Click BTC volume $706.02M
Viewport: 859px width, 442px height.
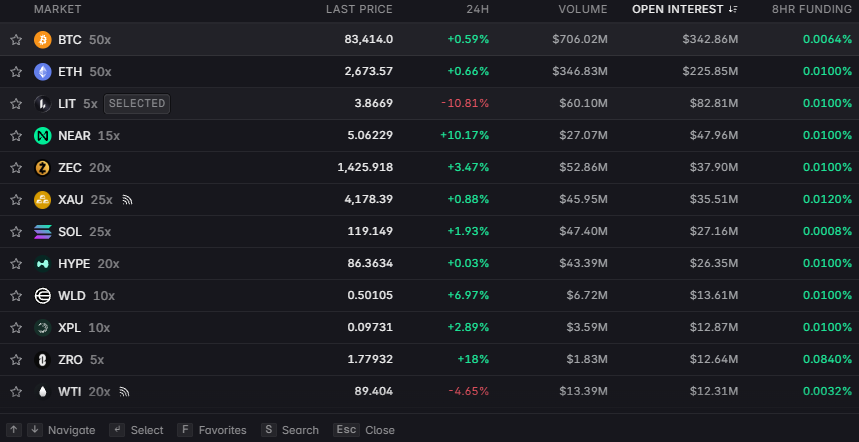580,39
